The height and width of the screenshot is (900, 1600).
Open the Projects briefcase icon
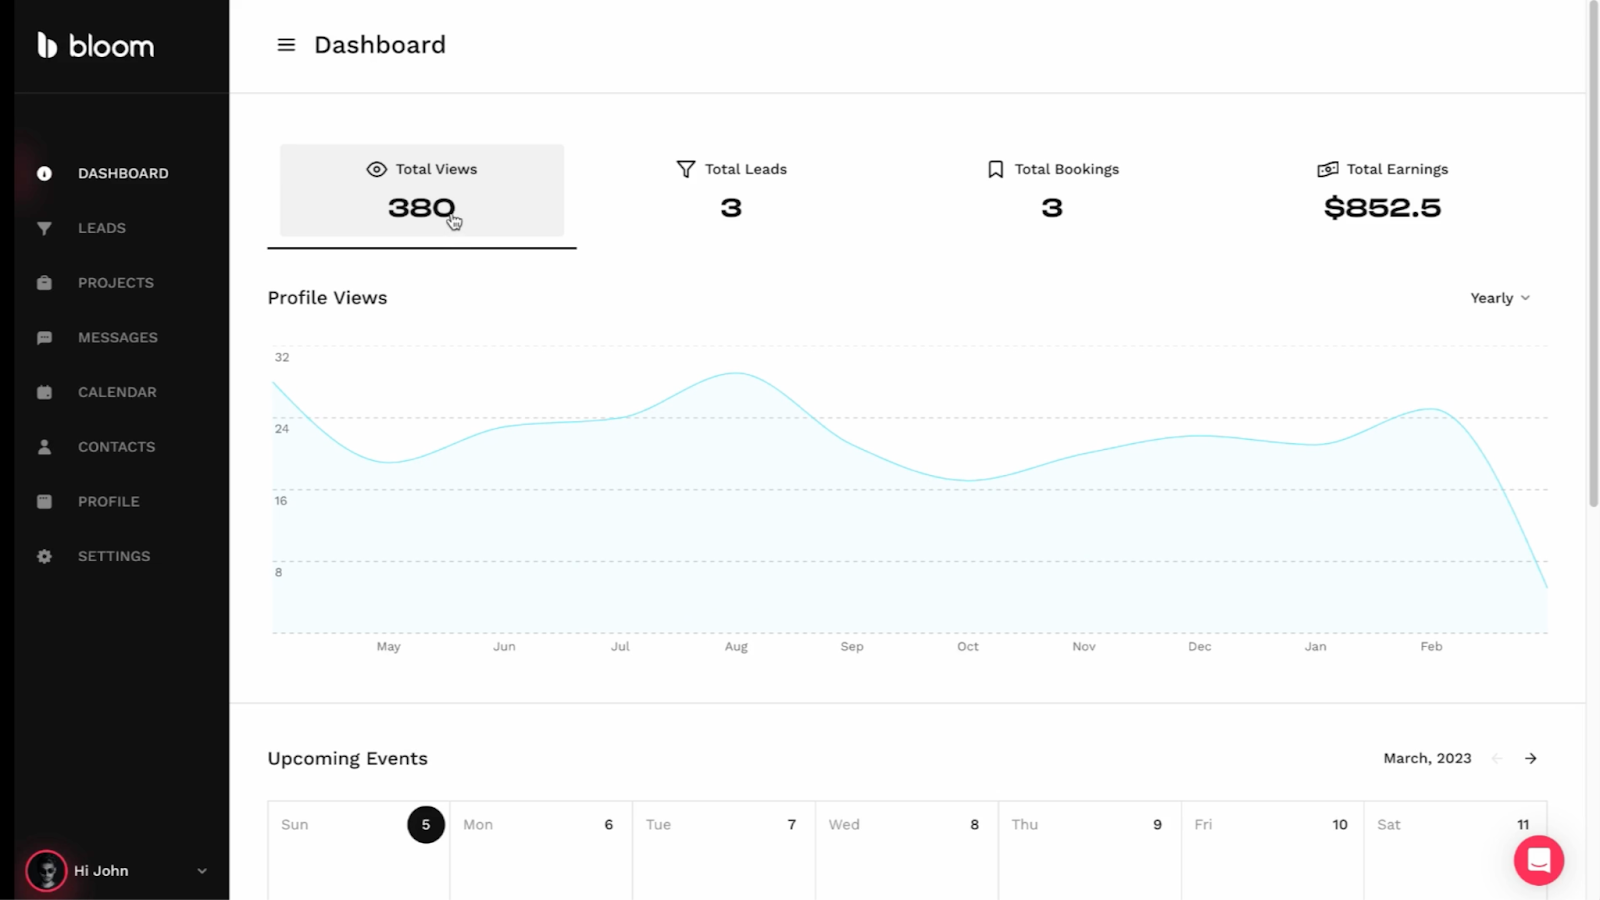pos(44,283)
